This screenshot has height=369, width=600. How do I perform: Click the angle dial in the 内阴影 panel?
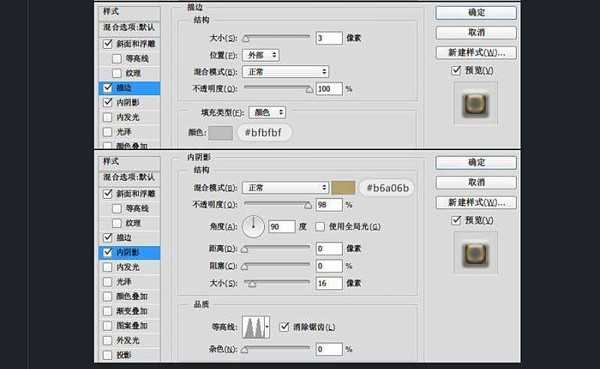point(253,226)
